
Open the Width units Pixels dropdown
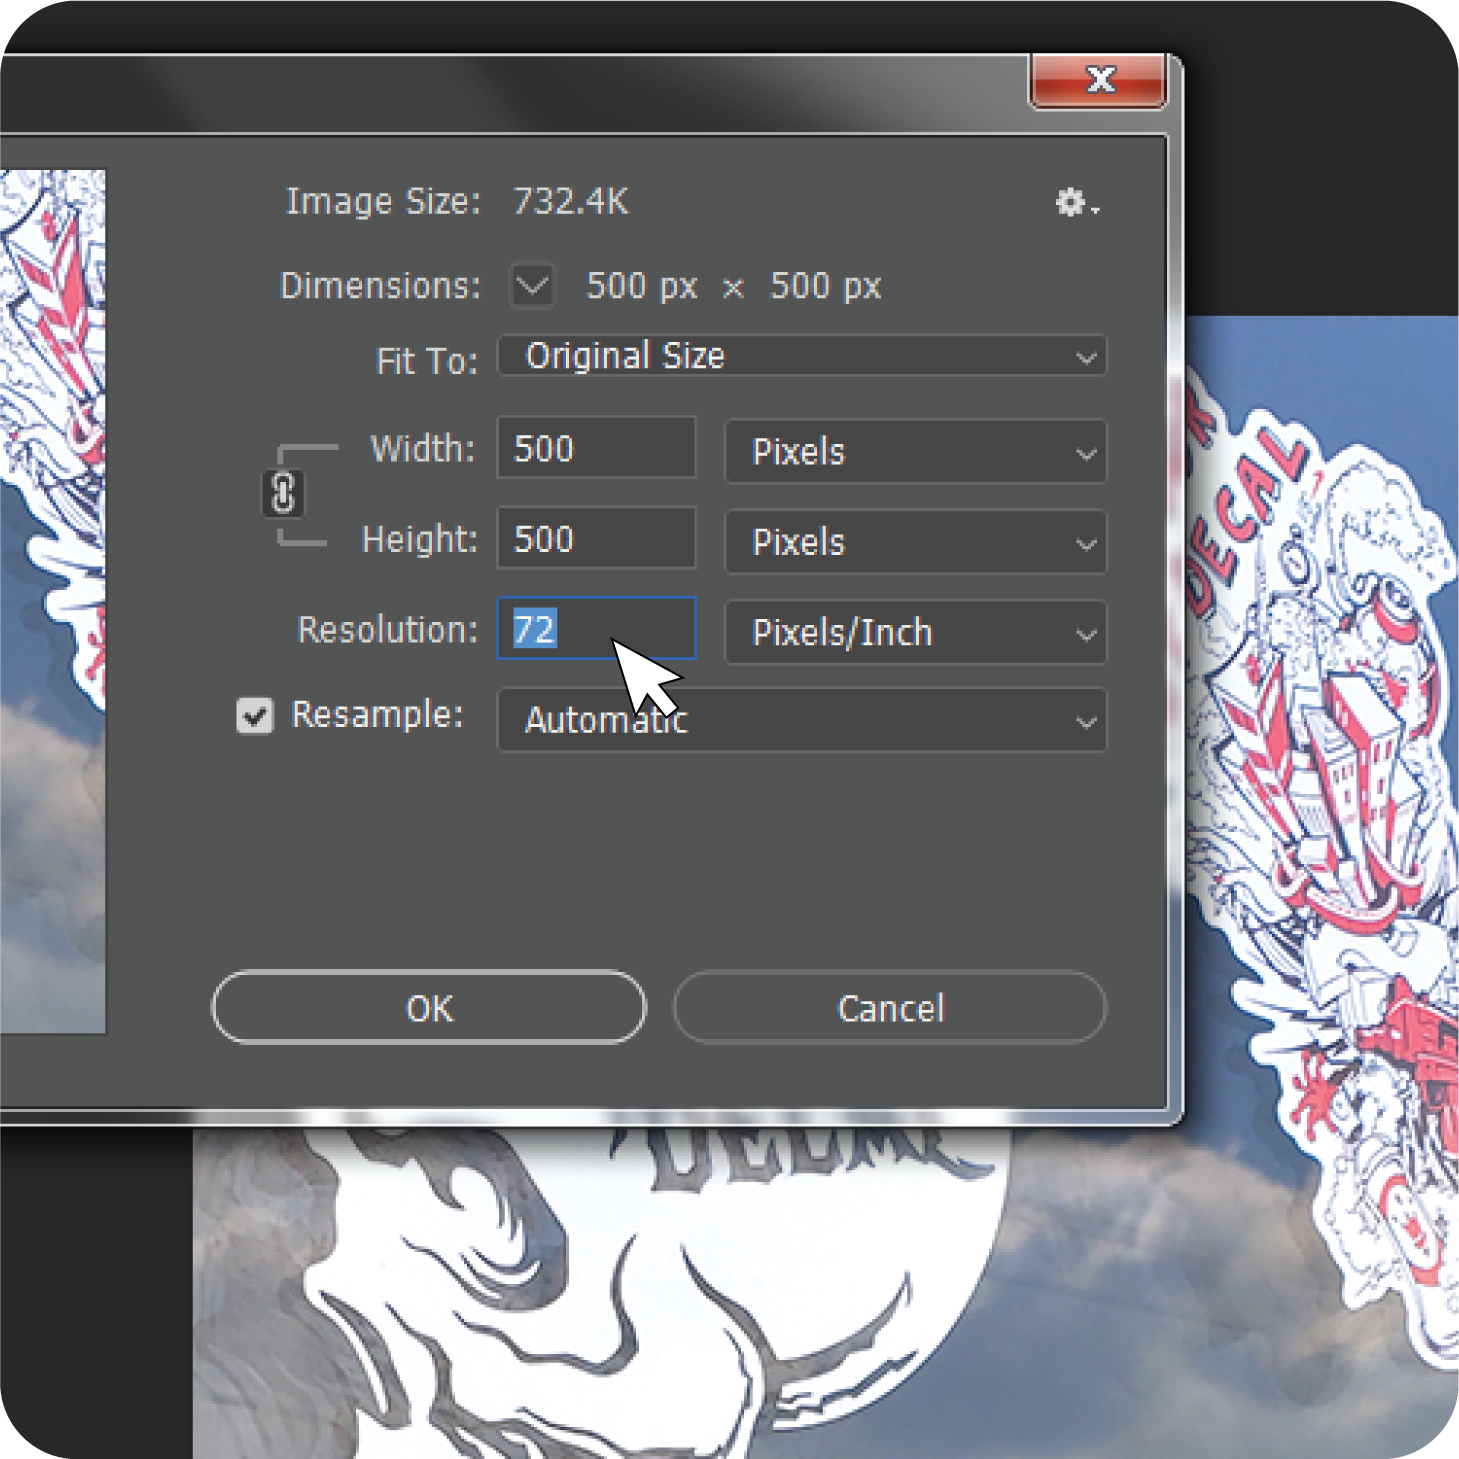[x=916, y=452]
